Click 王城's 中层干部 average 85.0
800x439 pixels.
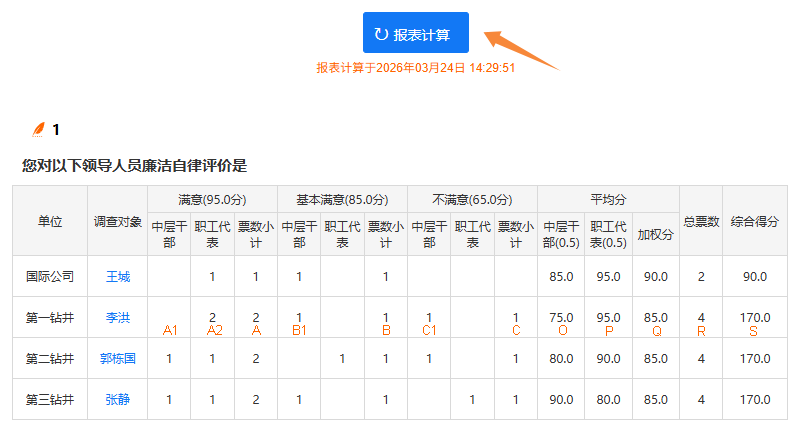tap(561, 277)
